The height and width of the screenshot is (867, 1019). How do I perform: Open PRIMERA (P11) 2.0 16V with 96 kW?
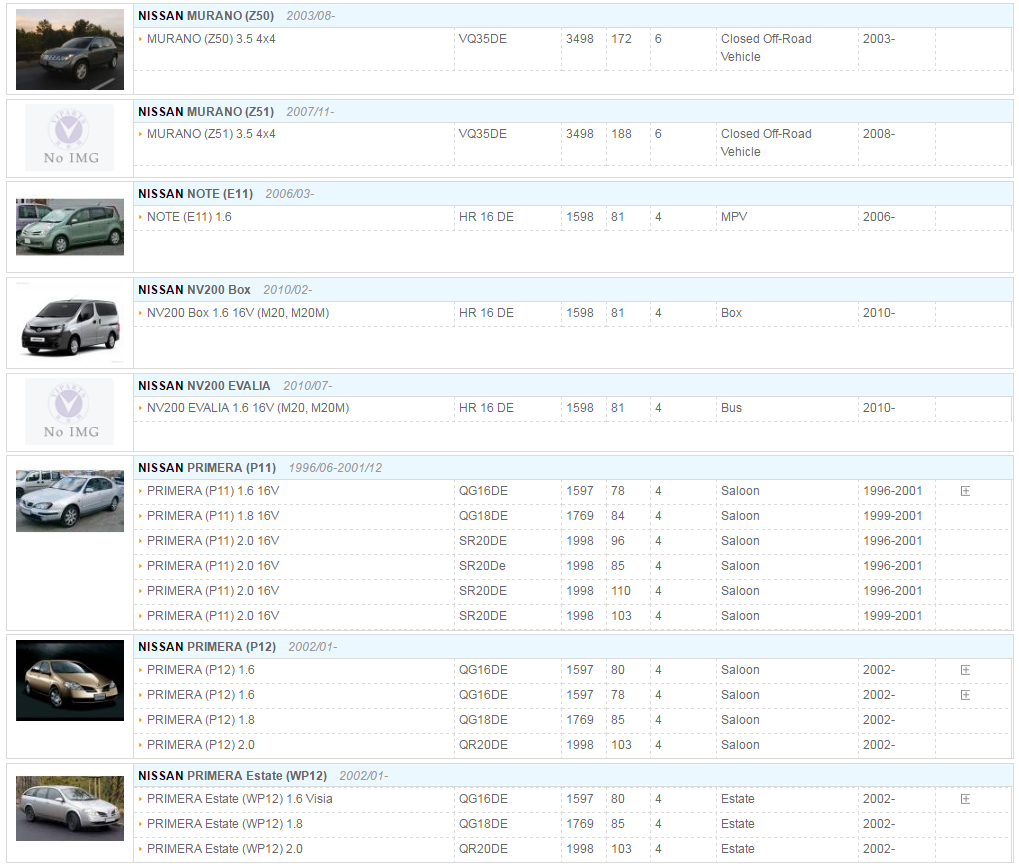(x=213, y=541)
